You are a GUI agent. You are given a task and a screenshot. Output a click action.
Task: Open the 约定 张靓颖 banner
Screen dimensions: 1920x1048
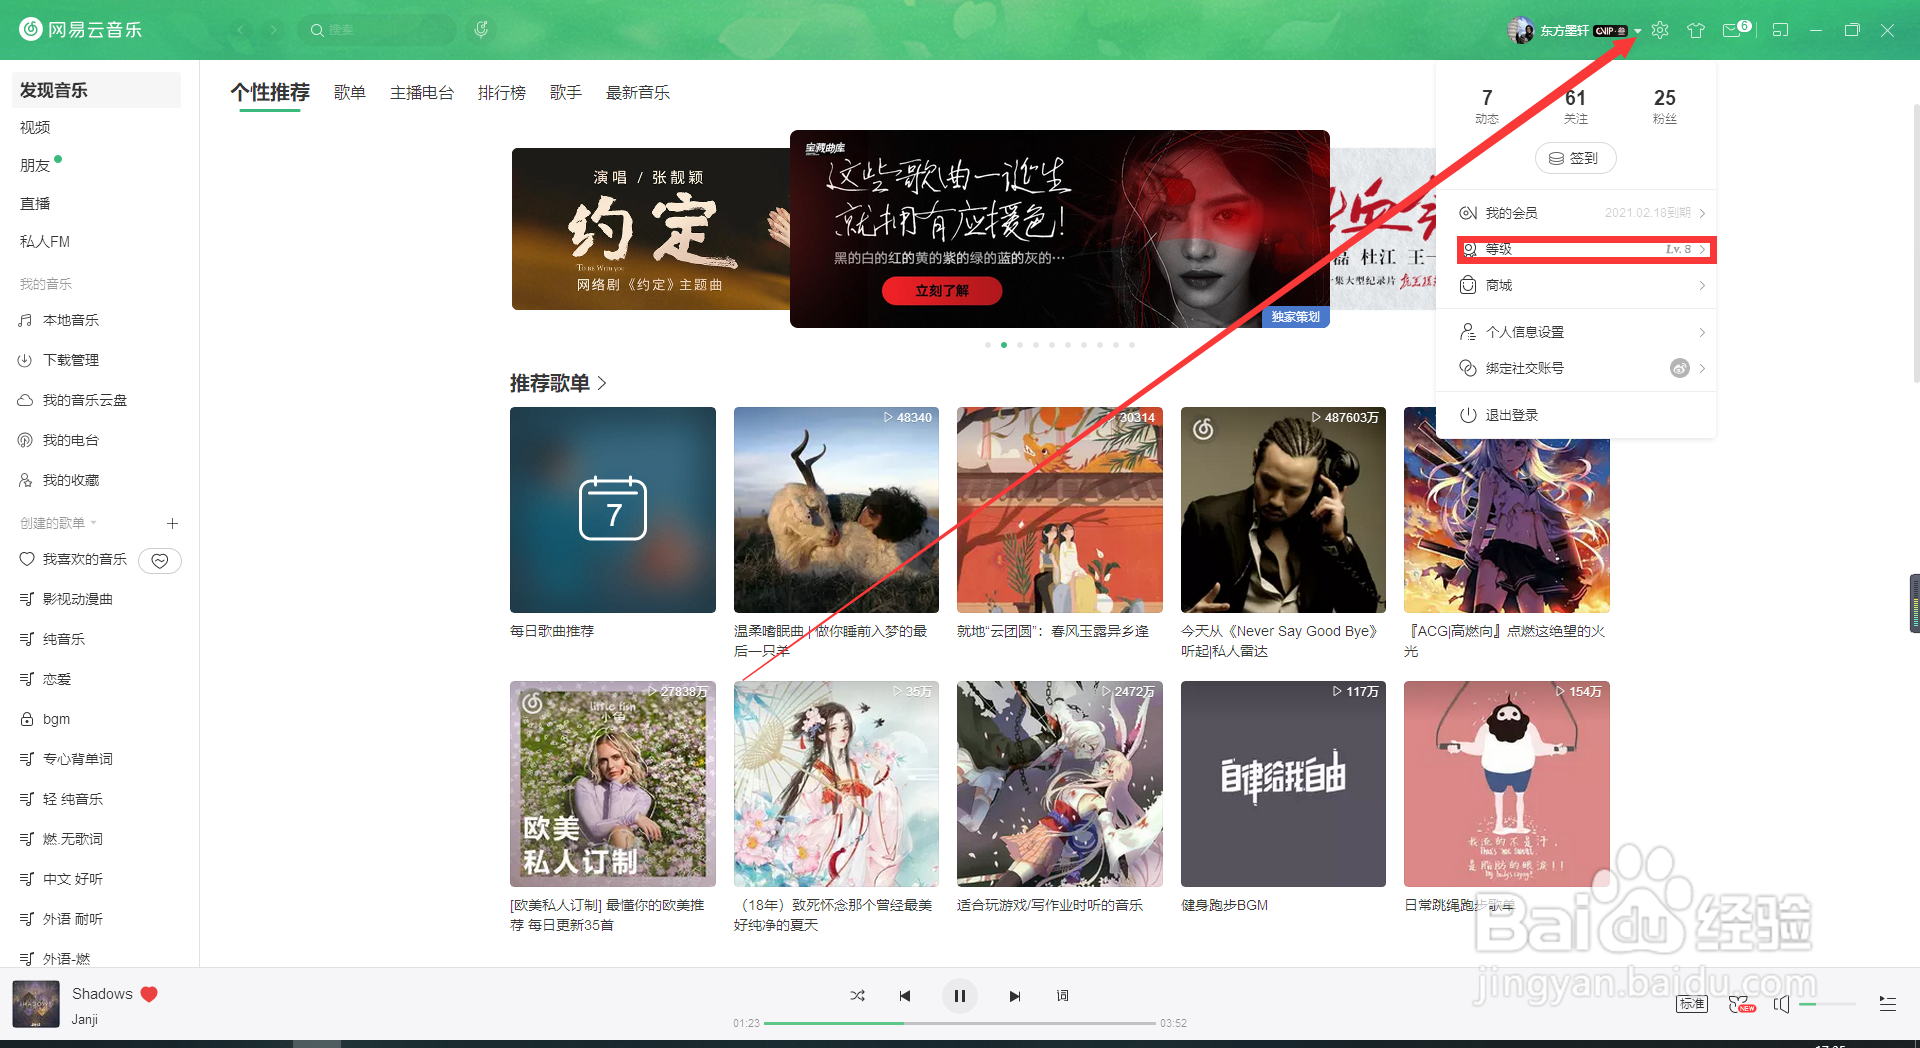coord(651,229)
